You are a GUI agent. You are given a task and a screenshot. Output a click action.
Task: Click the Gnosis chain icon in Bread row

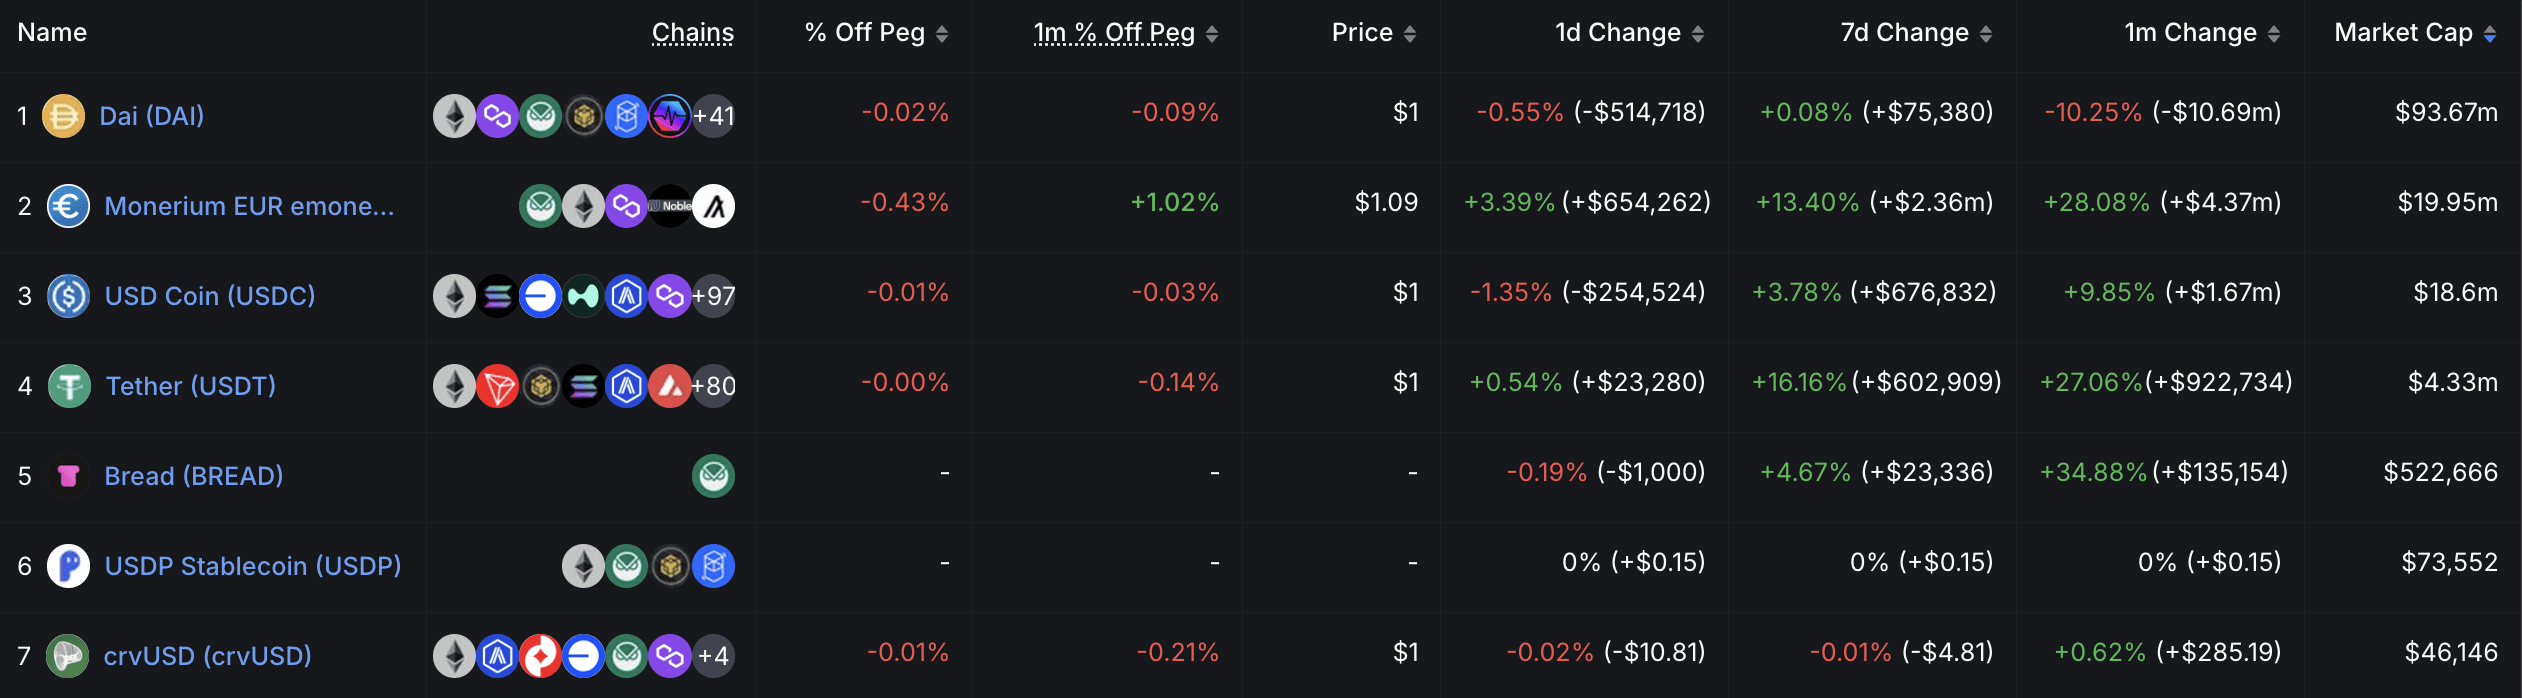click(713, 476)
